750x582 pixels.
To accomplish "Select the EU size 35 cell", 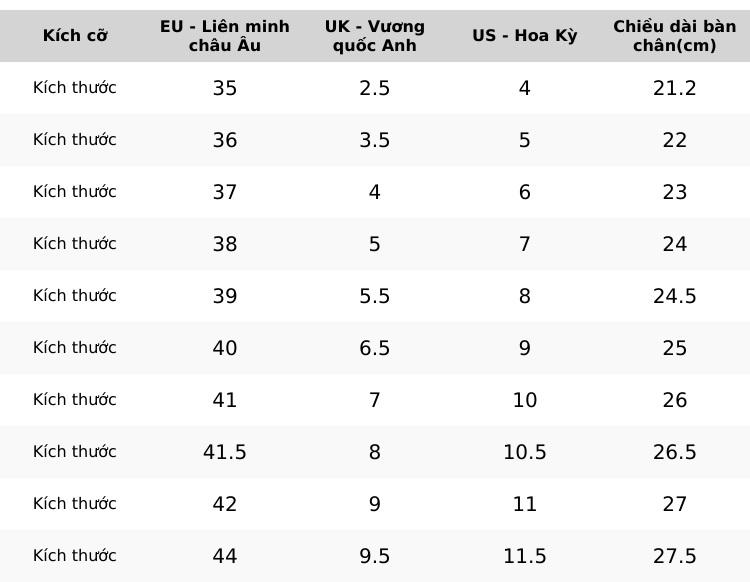I will [225, 88].
